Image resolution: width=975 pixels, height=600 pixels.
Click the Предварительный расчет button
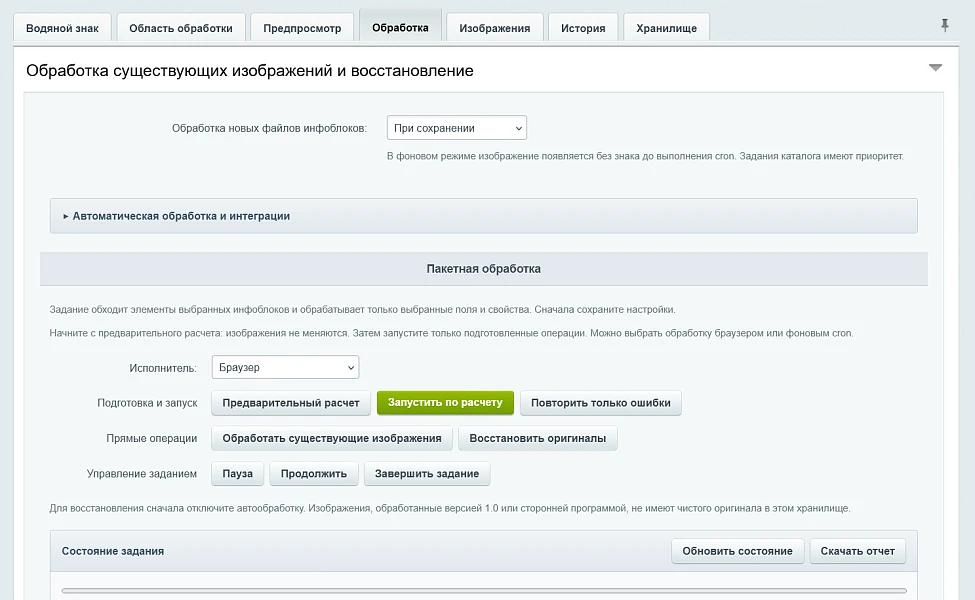[x=291, y=403]
